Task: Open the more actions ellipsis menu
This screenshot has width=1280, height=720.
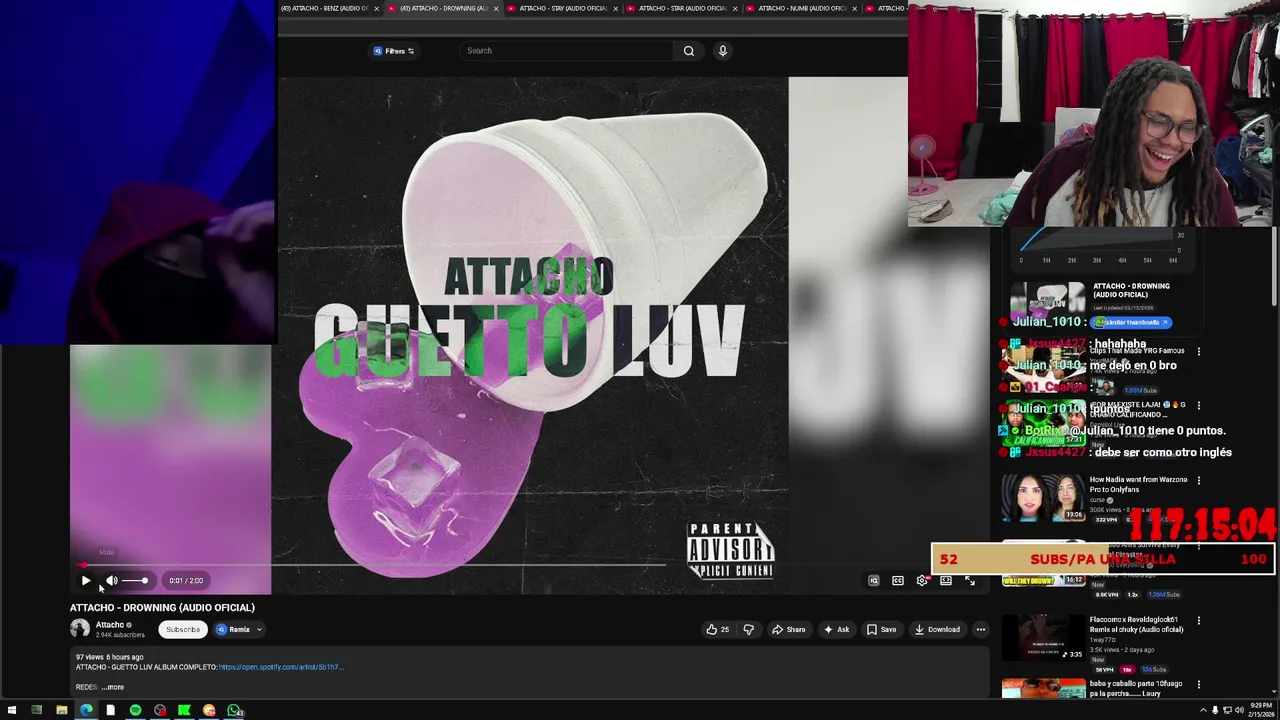Action: point(981,629)
